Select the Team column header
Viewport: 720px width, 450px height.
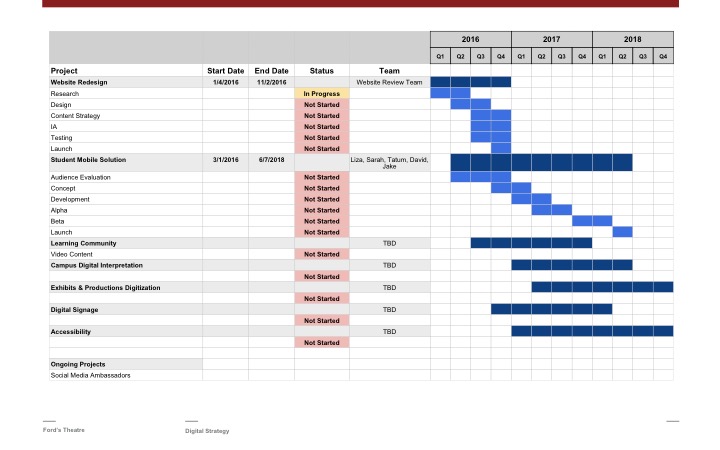coord(389,71)
